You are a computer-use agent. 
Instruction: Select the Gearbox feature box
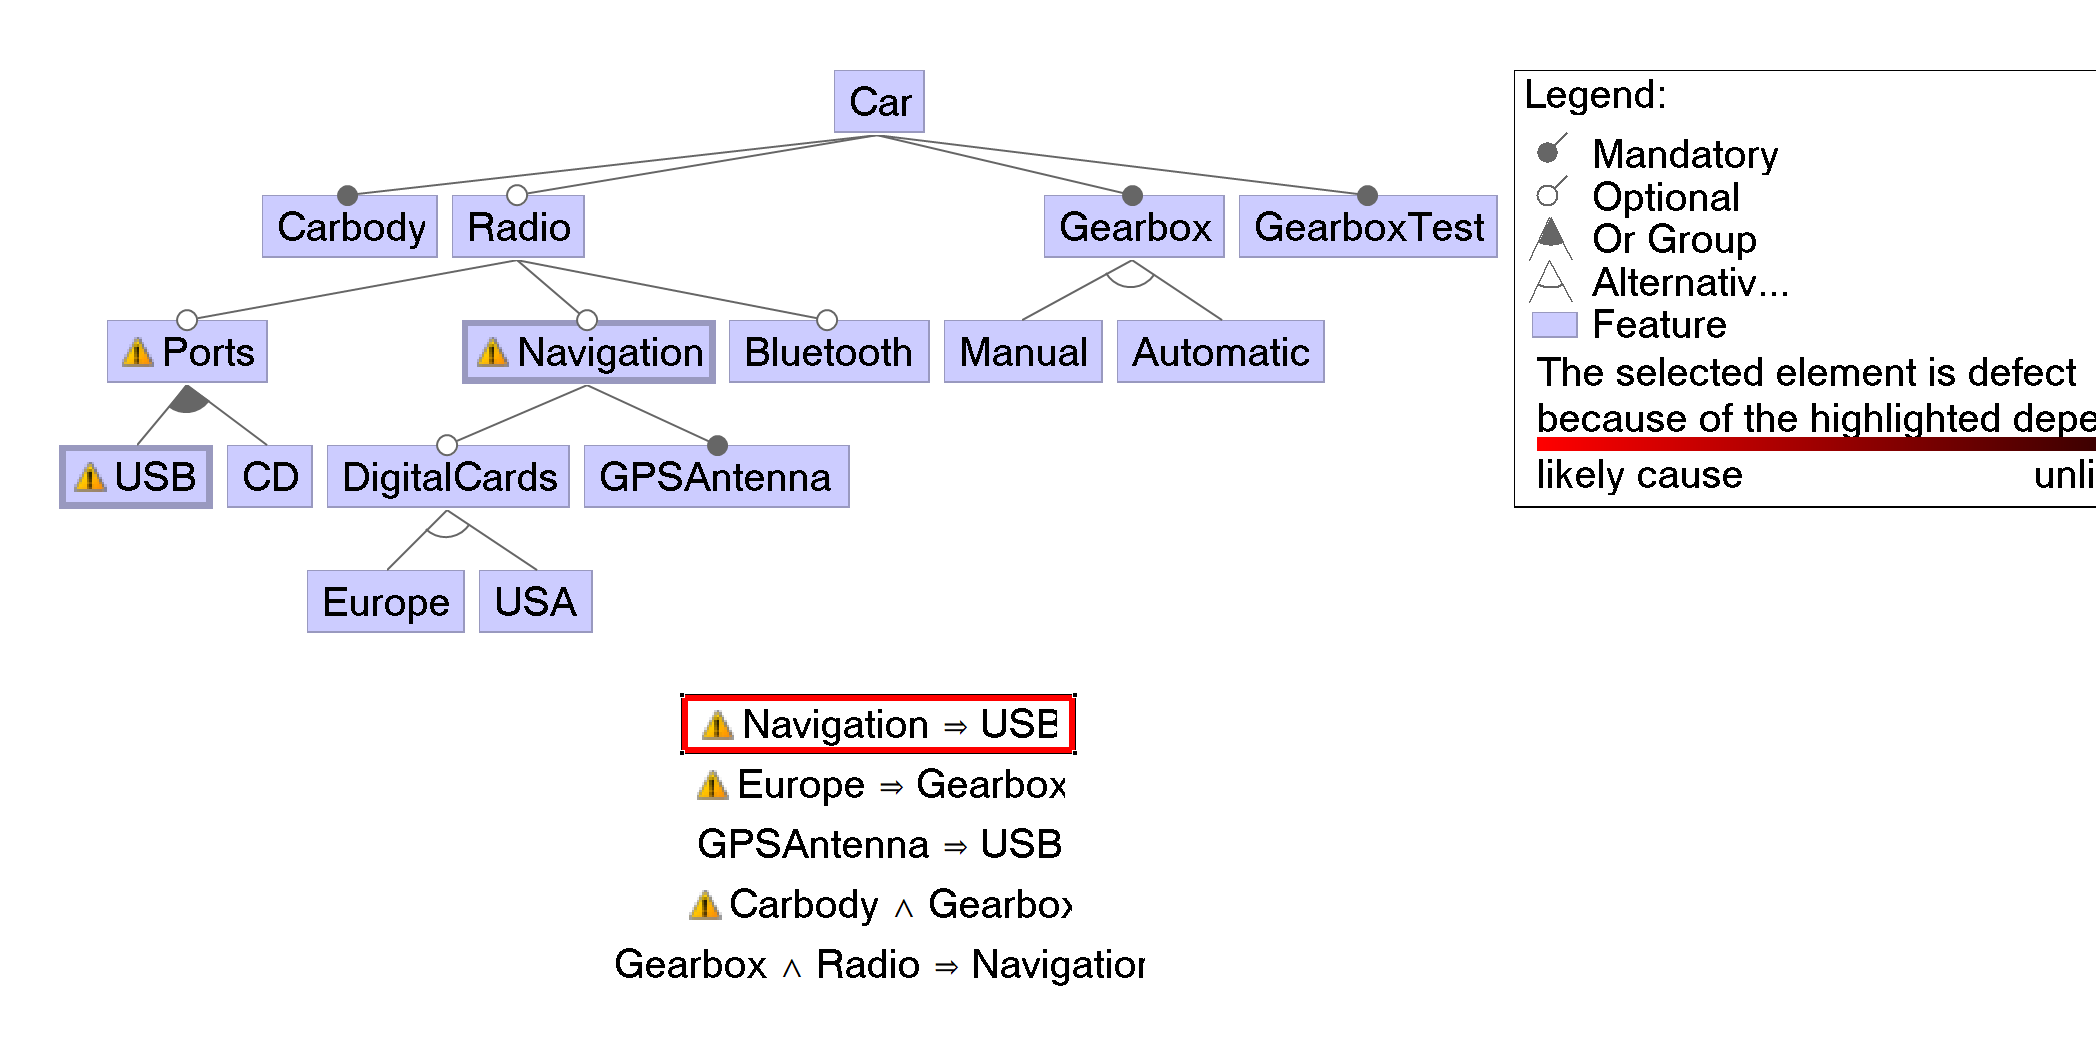tap(1134, 226)
